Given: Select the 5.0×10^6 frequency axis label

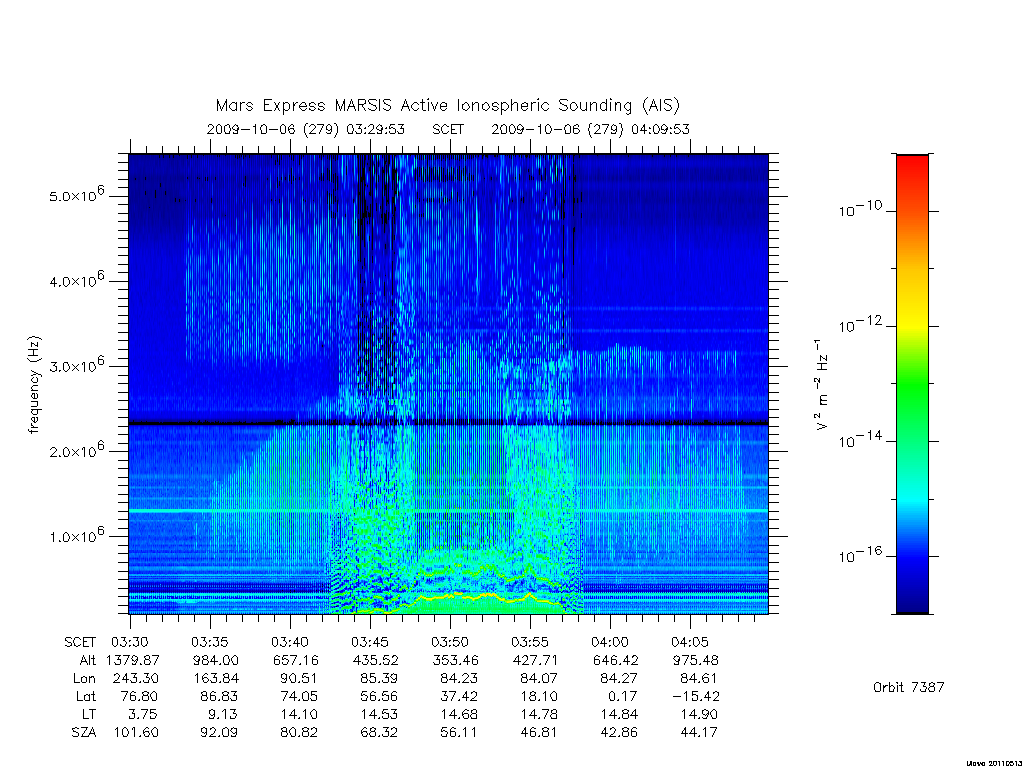Looking at the screenshot, I should pyautogui.click(x=76, y=195).
